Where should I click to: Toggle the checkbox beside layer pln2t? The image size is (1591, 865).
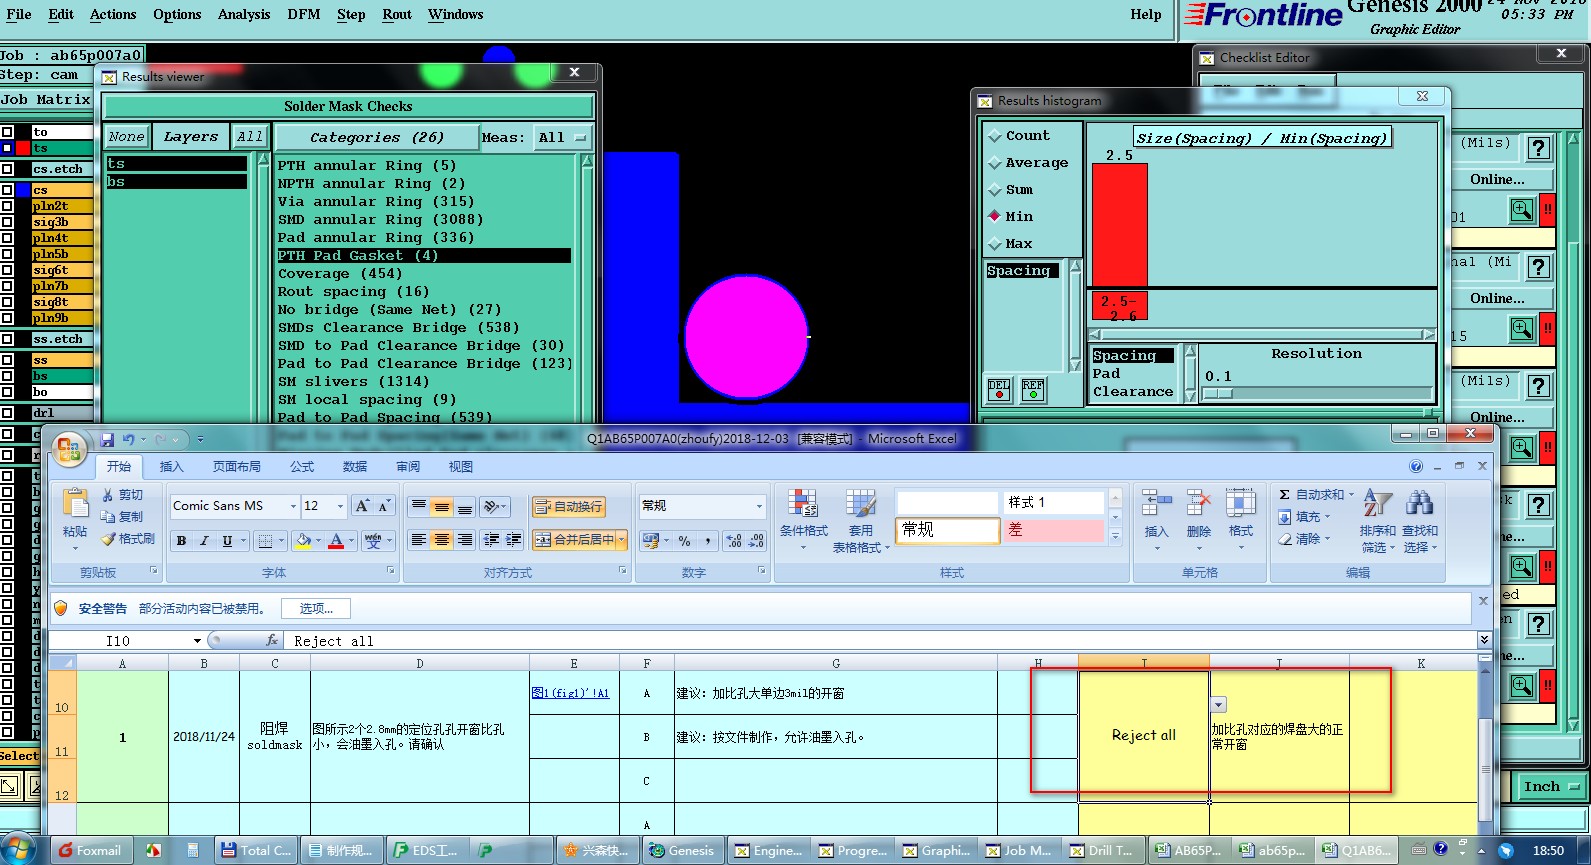tap(7, 206)
